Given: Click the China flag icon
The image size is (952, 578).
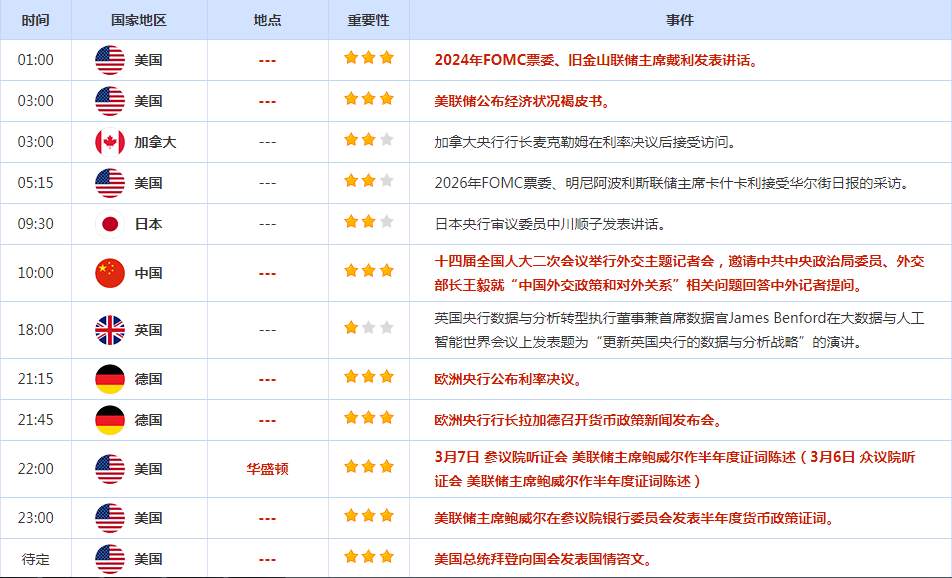Looking at the screenshot, I should pyautogui.click(x=110, y=273).
